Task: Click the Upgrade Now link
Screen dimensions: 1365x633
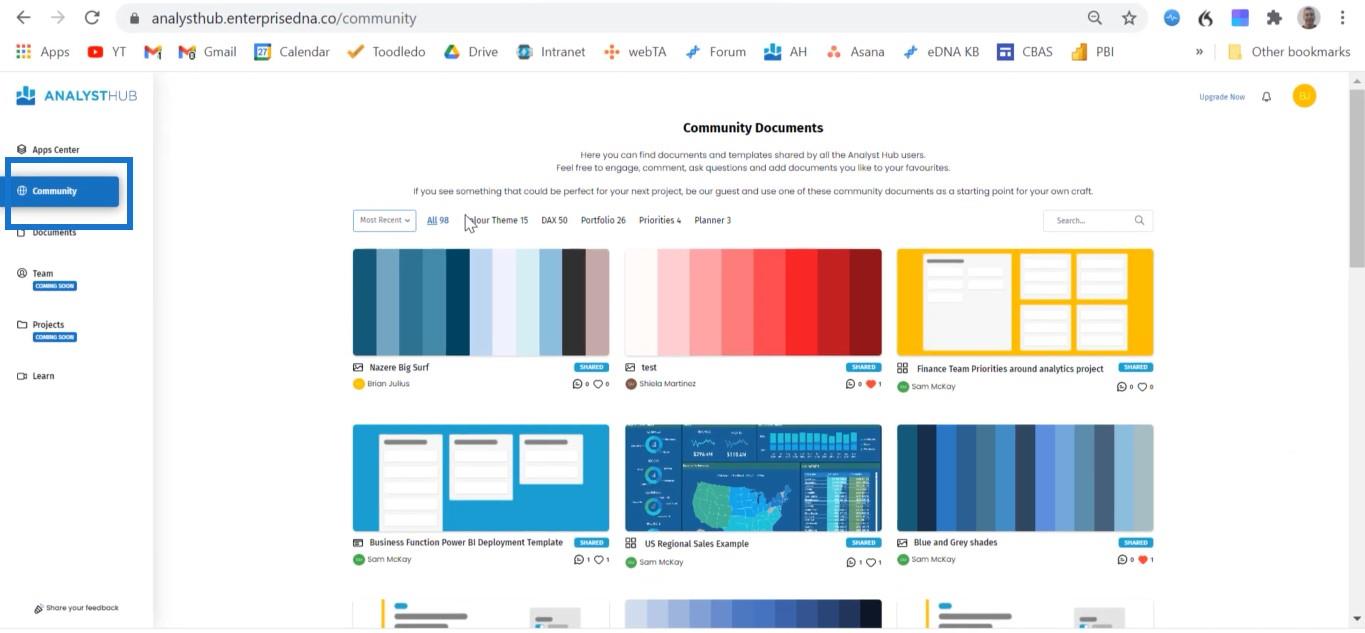Action: pyautogui.click(x=1222, y=97)
